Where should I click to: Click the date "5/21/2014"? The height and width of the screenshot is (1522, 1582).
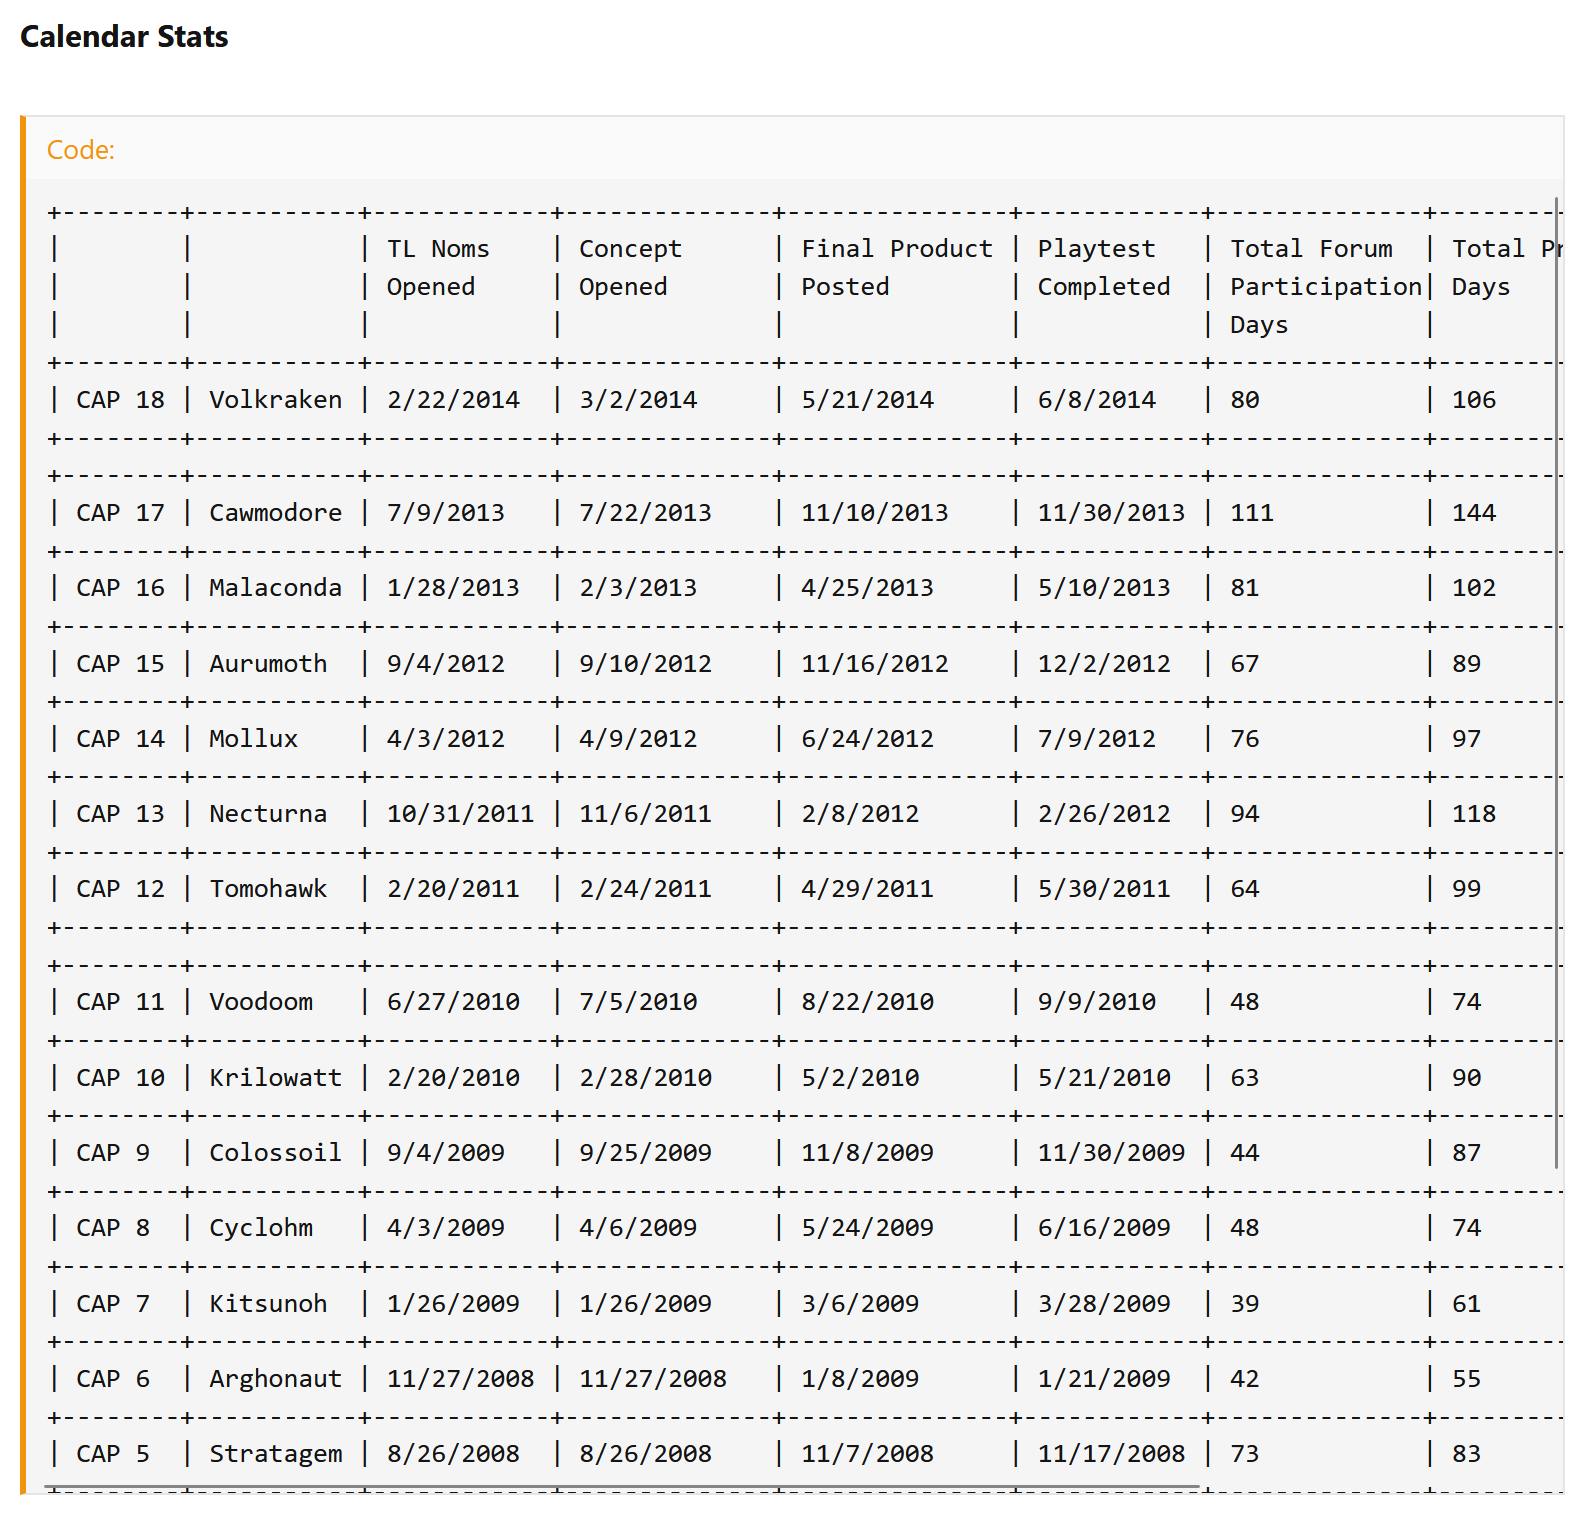coord(867,400)
